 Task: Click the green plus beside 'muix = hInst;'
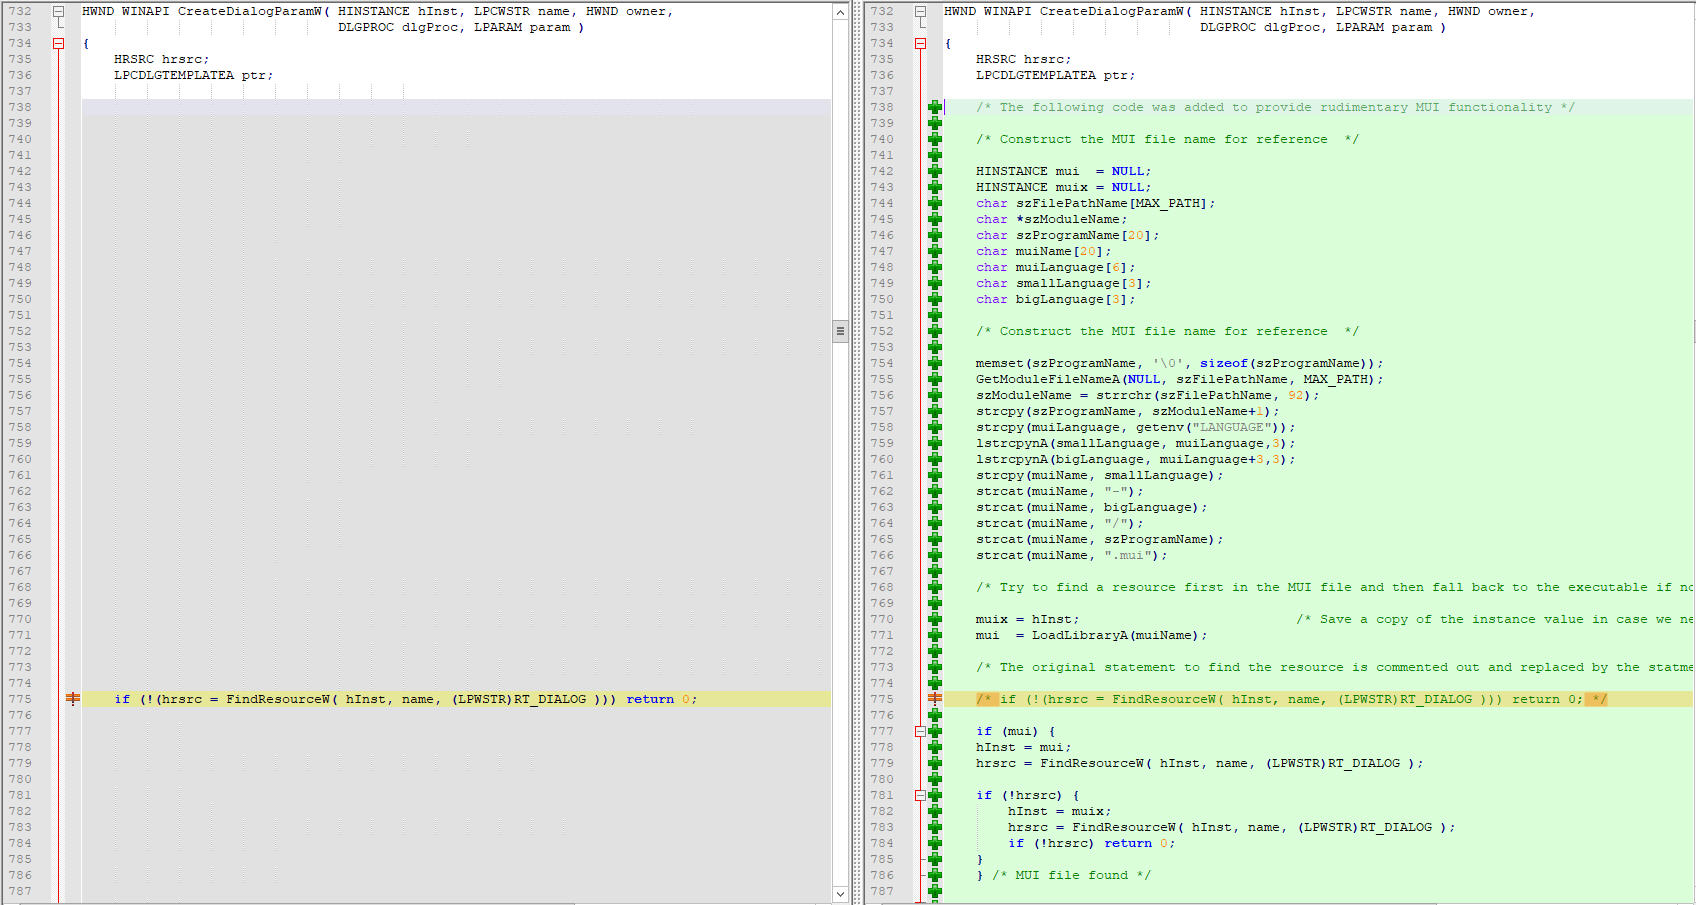935,619
